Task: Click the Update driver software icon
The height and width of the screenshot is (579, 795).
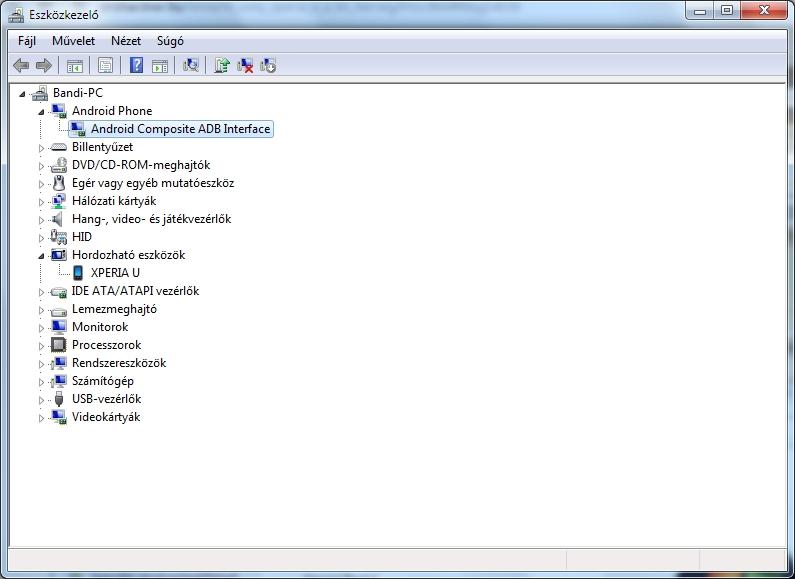Action: click(x=222, y=65)
